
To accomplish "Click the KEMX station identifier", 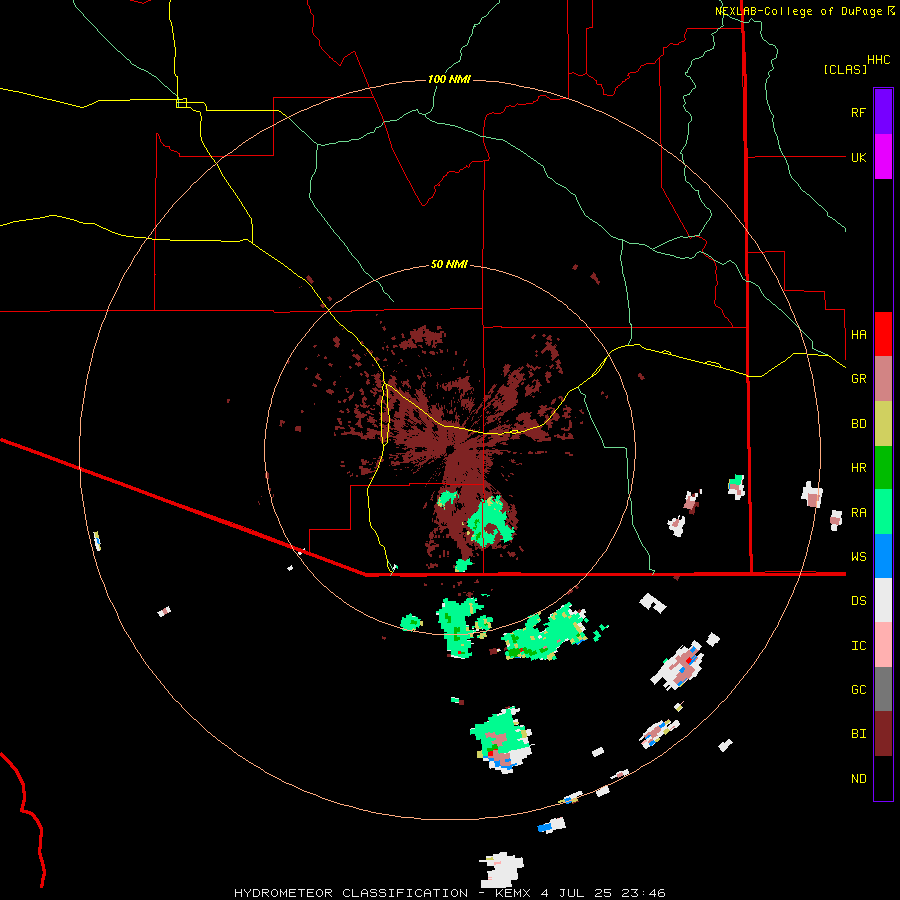I will [514, 893].
